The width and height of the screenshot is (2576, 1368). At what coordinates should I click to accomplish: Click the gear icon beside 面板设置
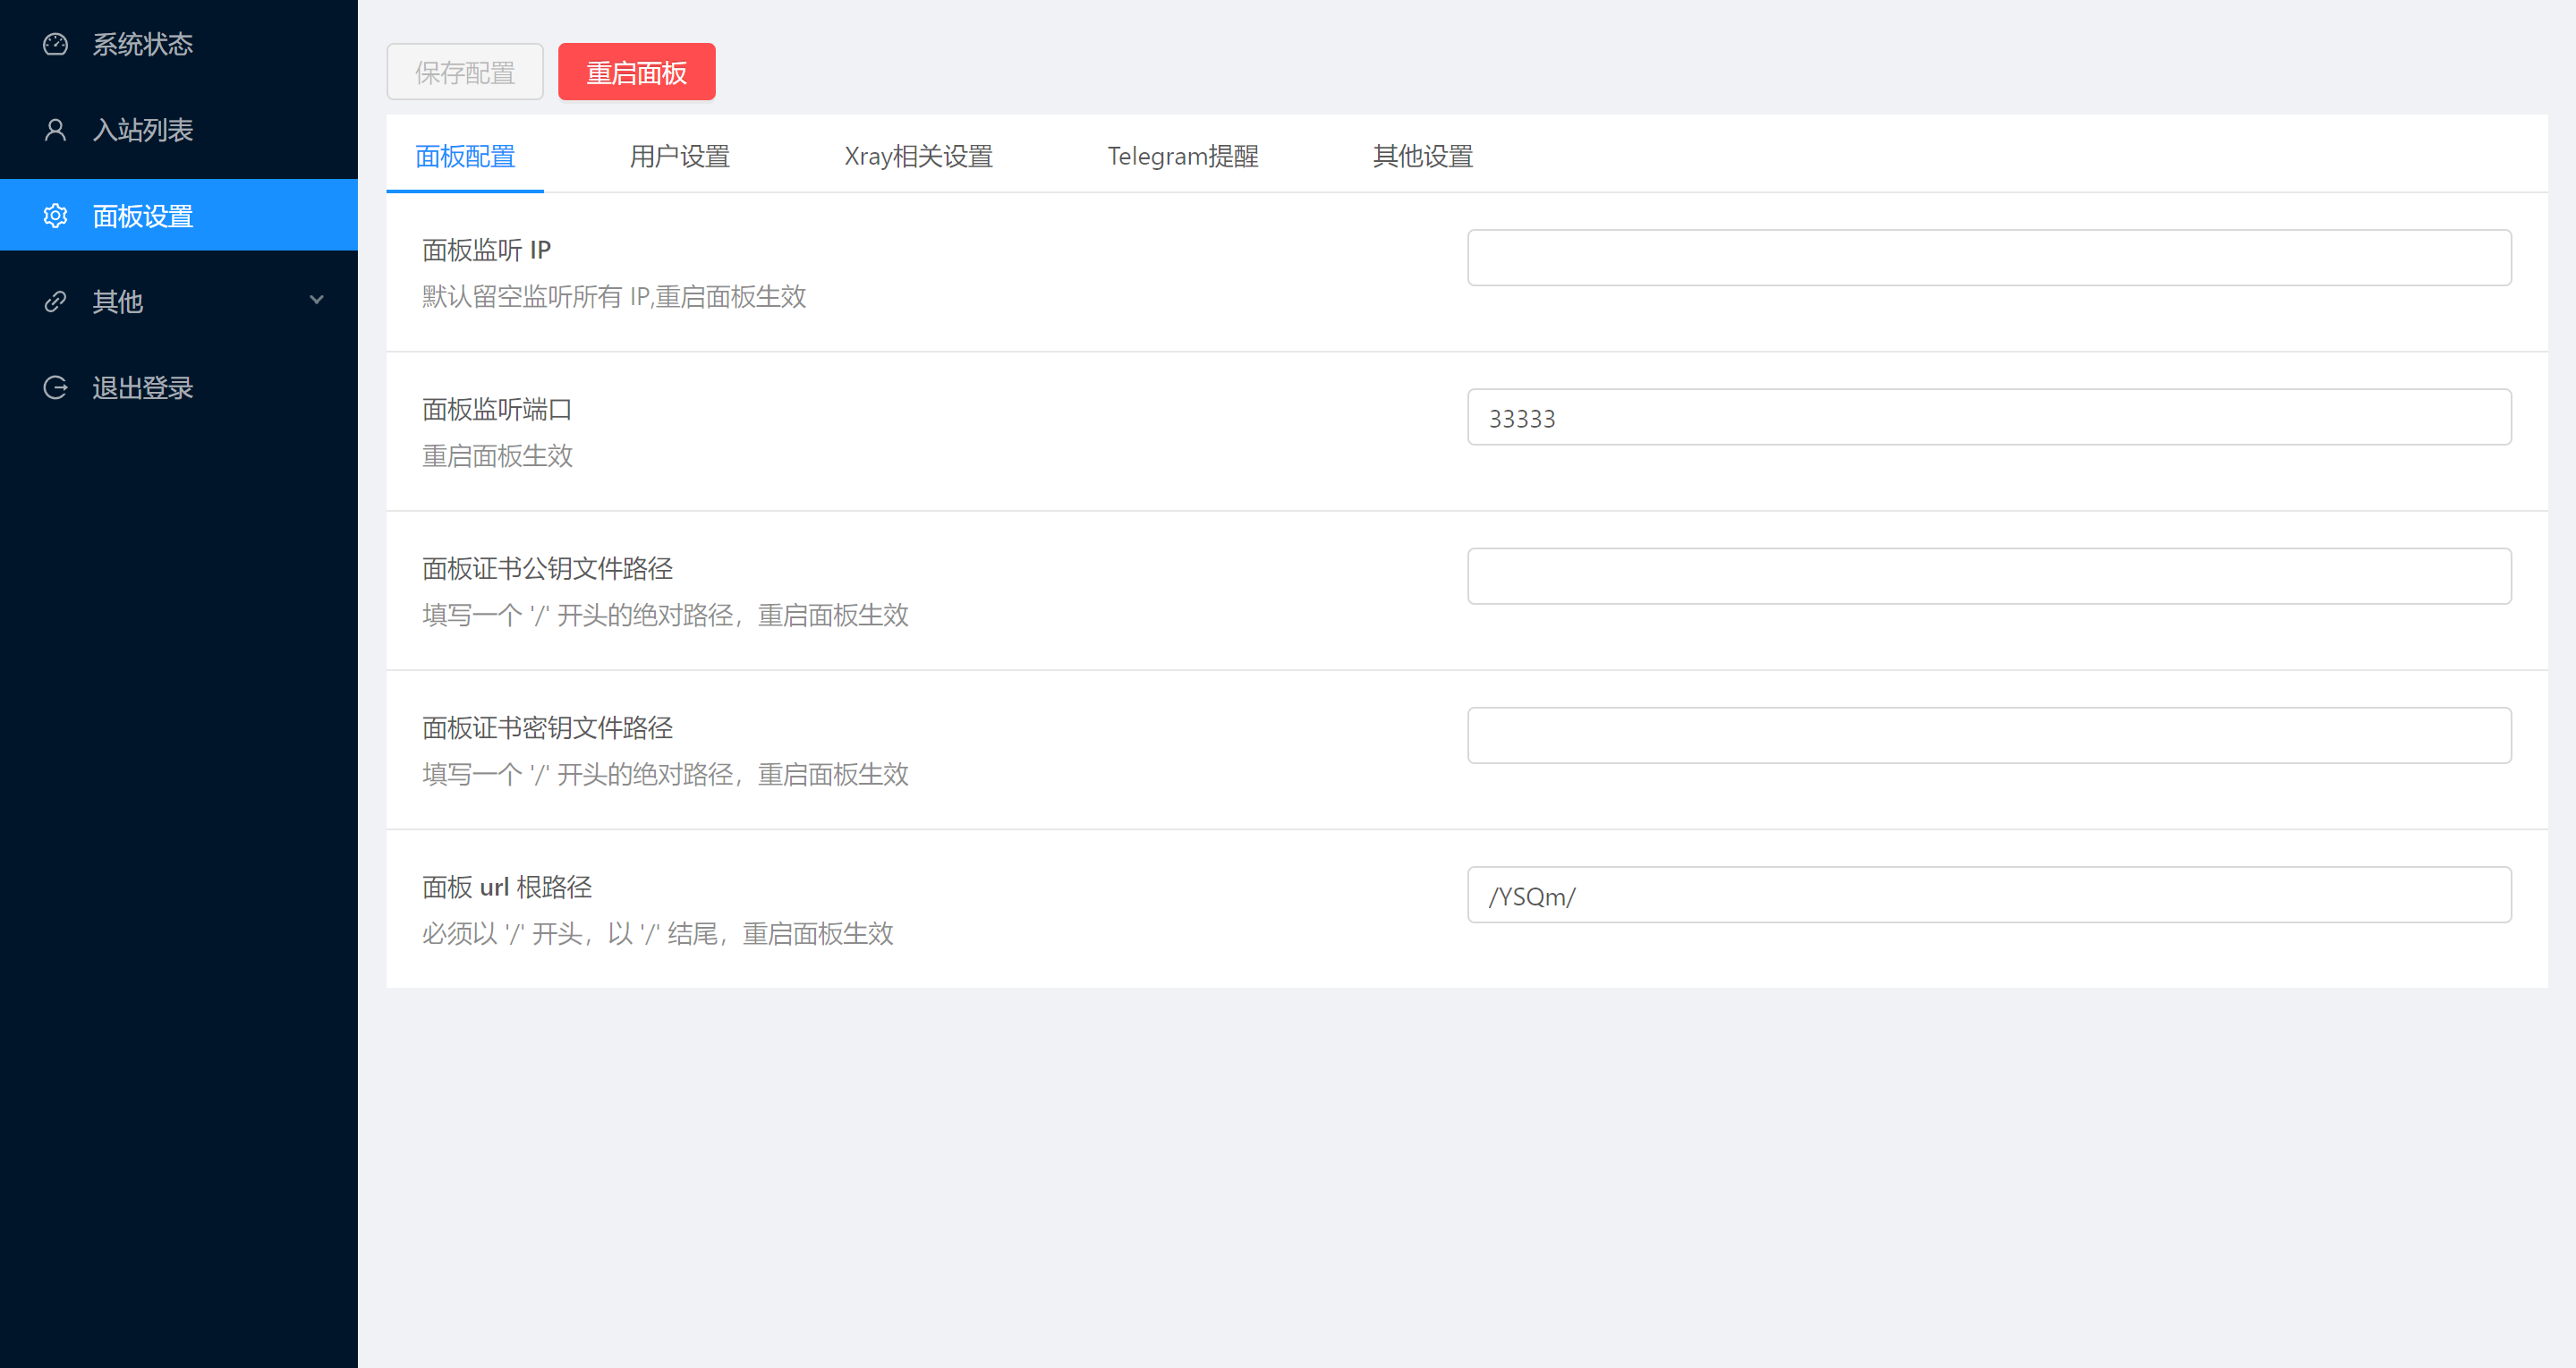tap(55, 216)
